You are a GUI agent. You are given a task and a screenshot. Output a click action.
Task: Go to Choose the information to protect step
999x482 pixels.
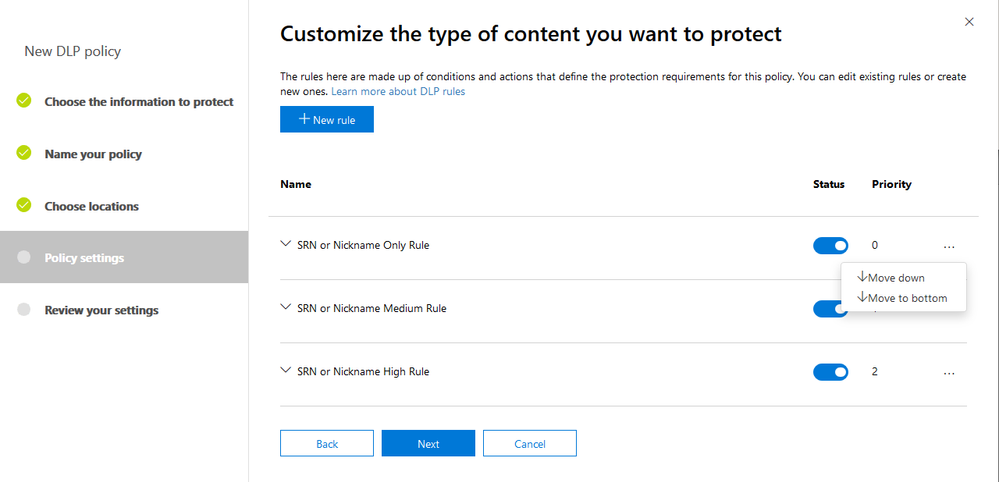[139, 102]
